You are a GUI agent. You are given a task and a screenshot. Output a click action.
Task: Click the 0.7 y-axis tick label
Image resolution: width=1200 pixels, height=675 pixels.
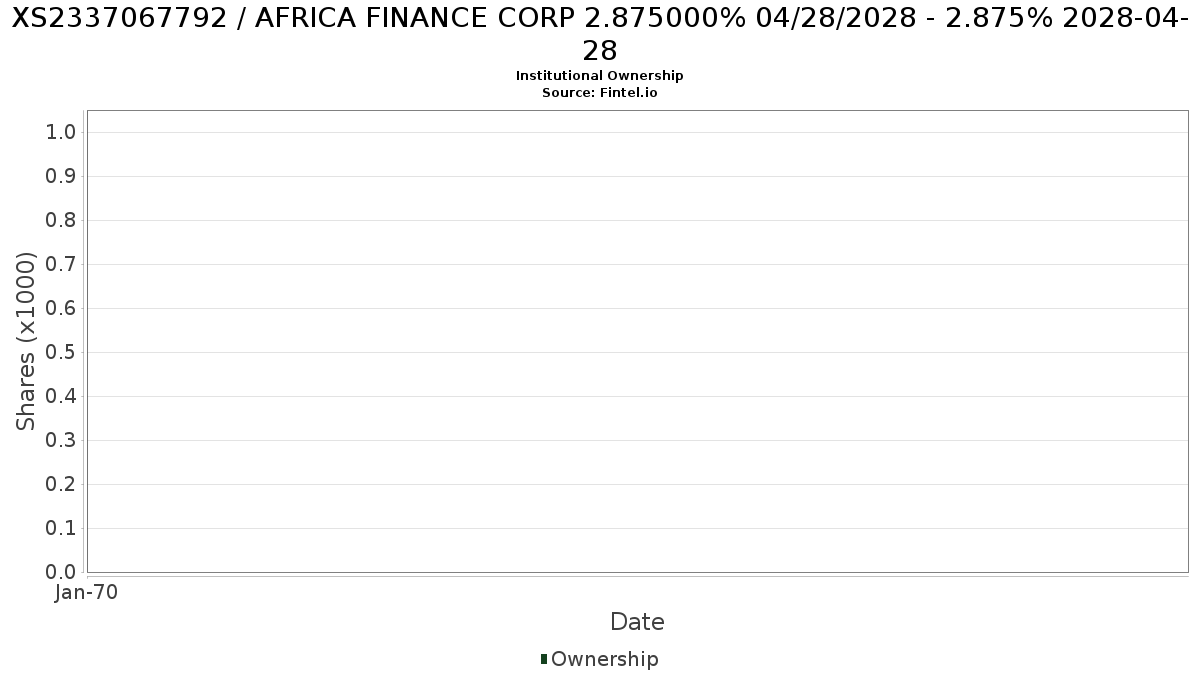click(61, 264)
